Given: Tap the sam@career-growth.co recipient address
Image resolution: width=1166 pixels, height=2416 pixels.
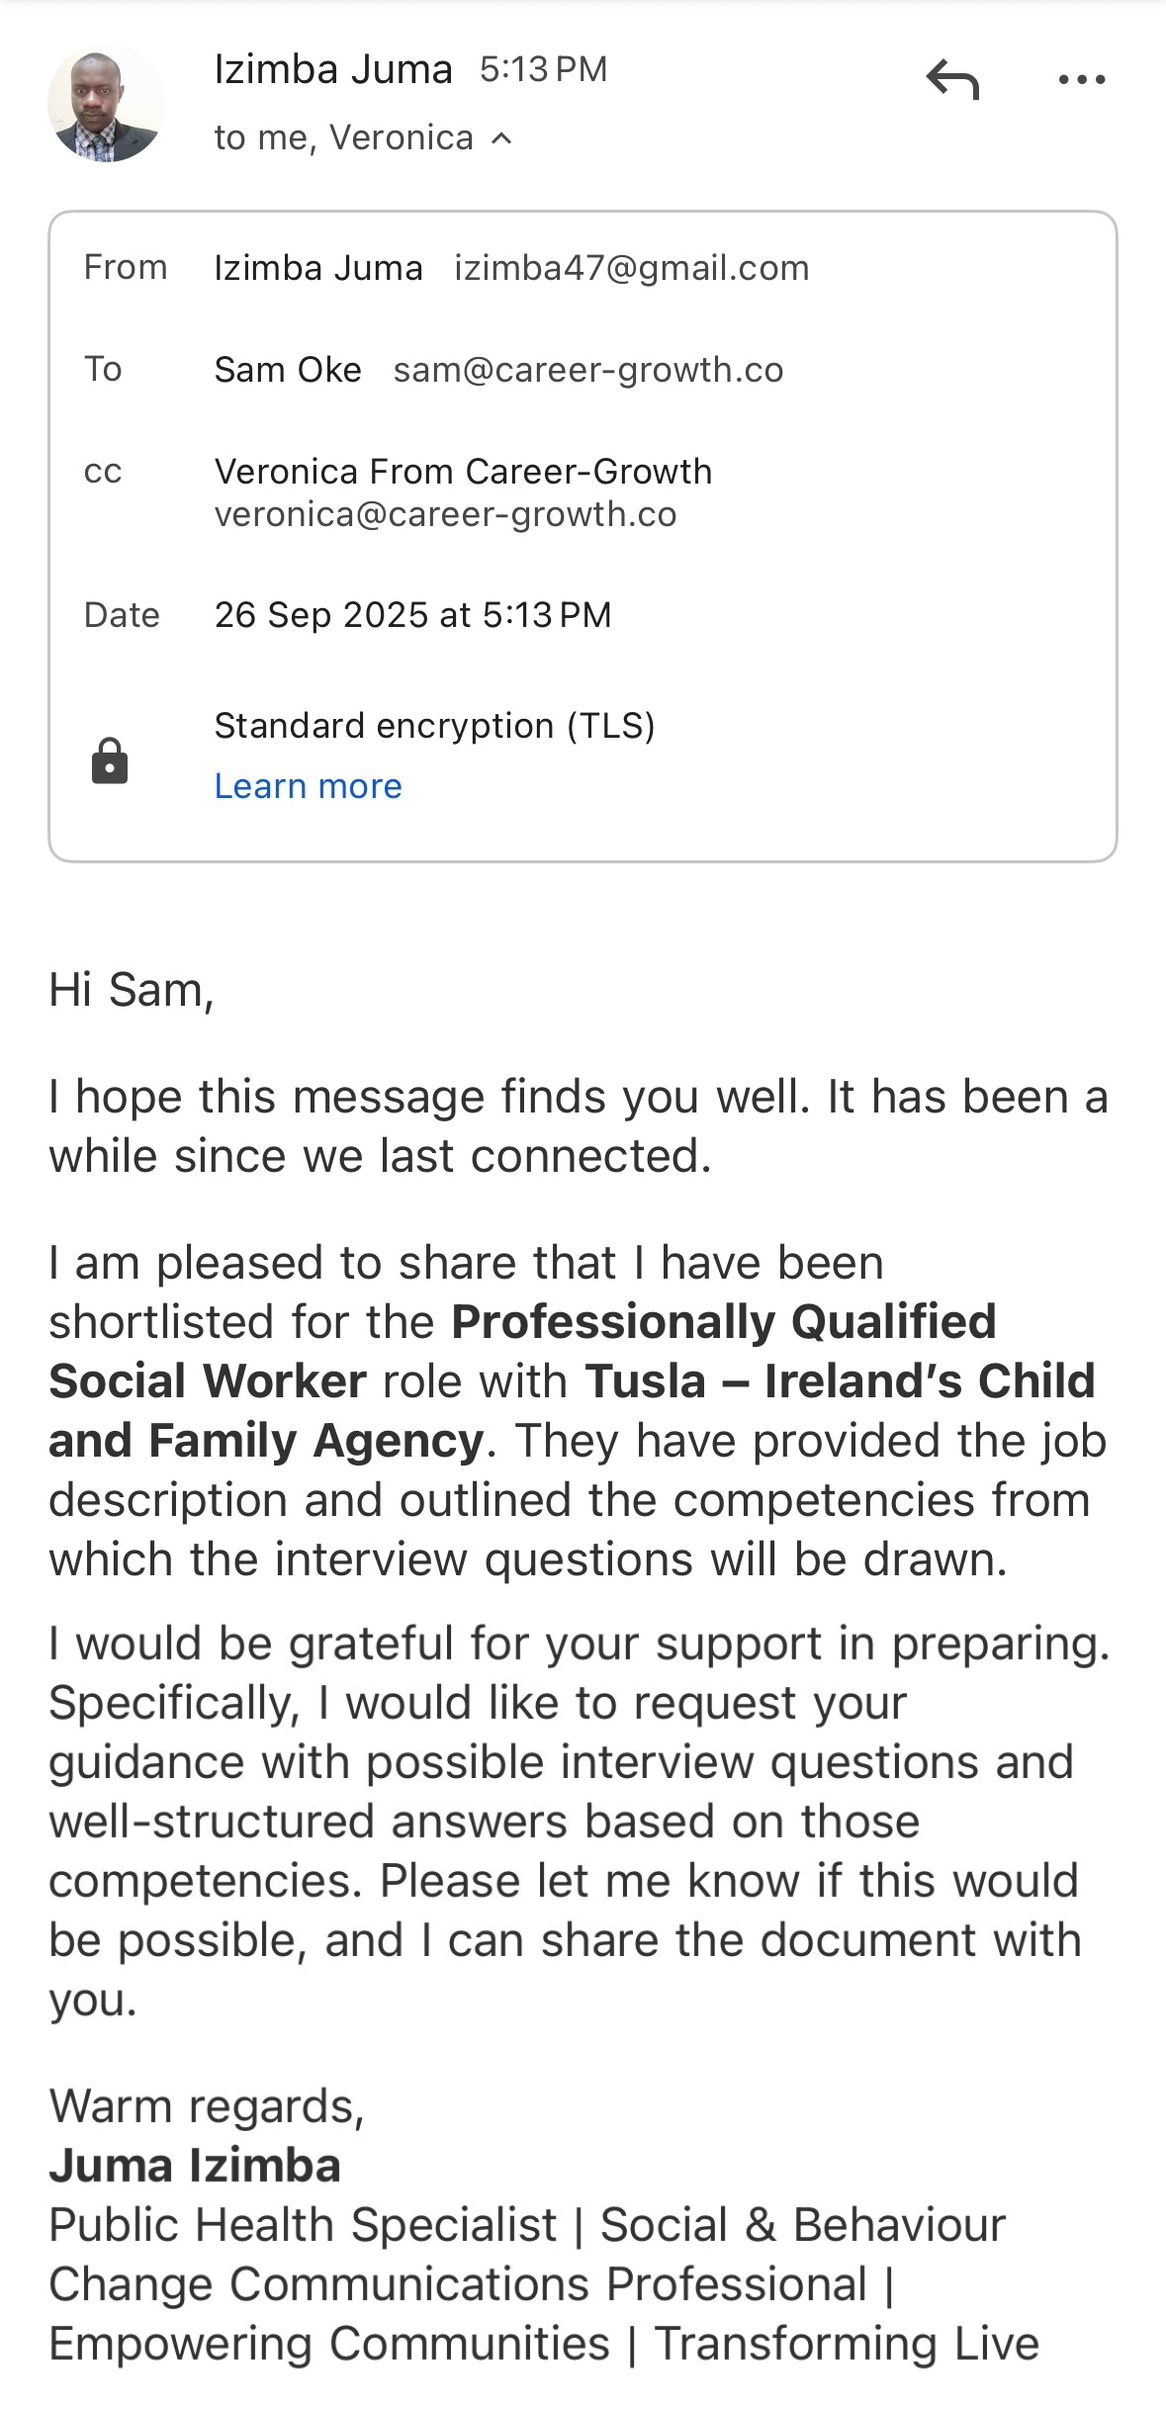Looking at the screenshot, I should click(x=588, y=370).
